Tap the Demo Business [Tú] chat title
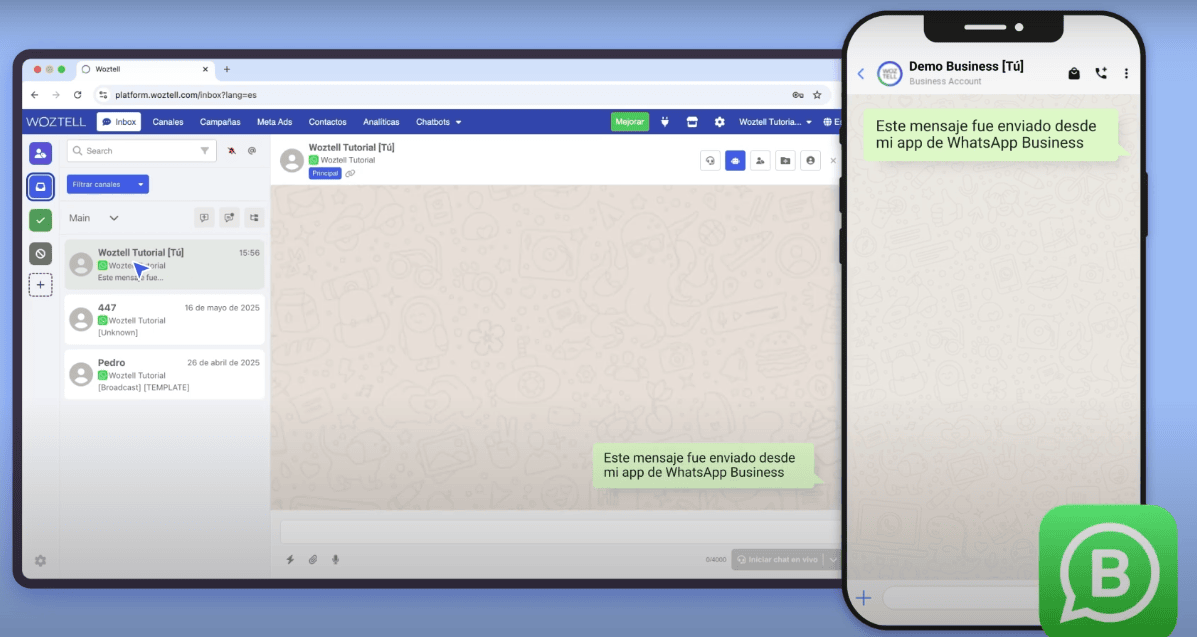The width and height of the screenshot is (1197, 637). pyautogui.click(x=966, y=66)
